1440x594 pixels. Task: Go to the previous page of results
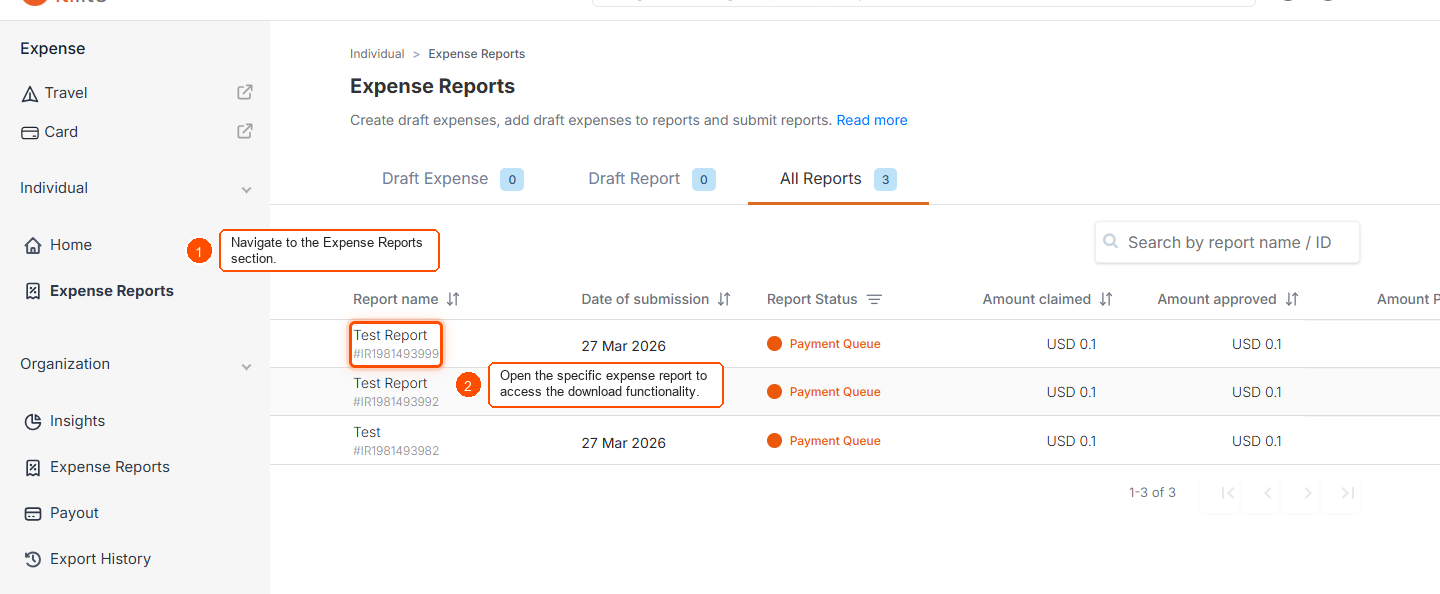tap(1268, 493)
